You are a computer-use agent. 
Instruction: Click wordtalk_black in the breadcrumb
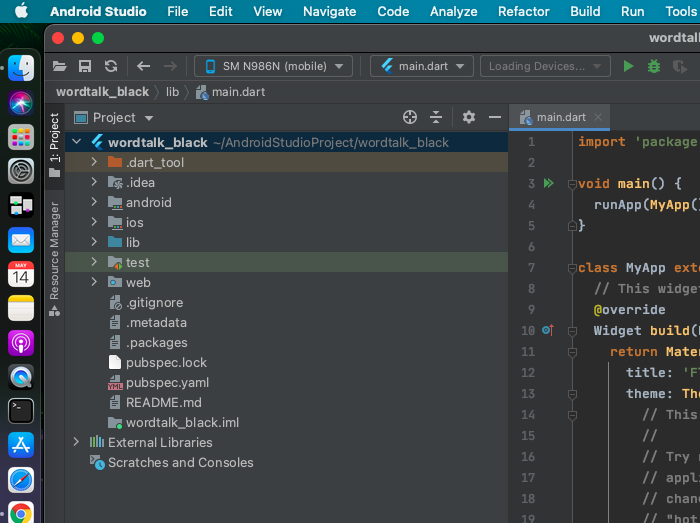pos(102,92)
